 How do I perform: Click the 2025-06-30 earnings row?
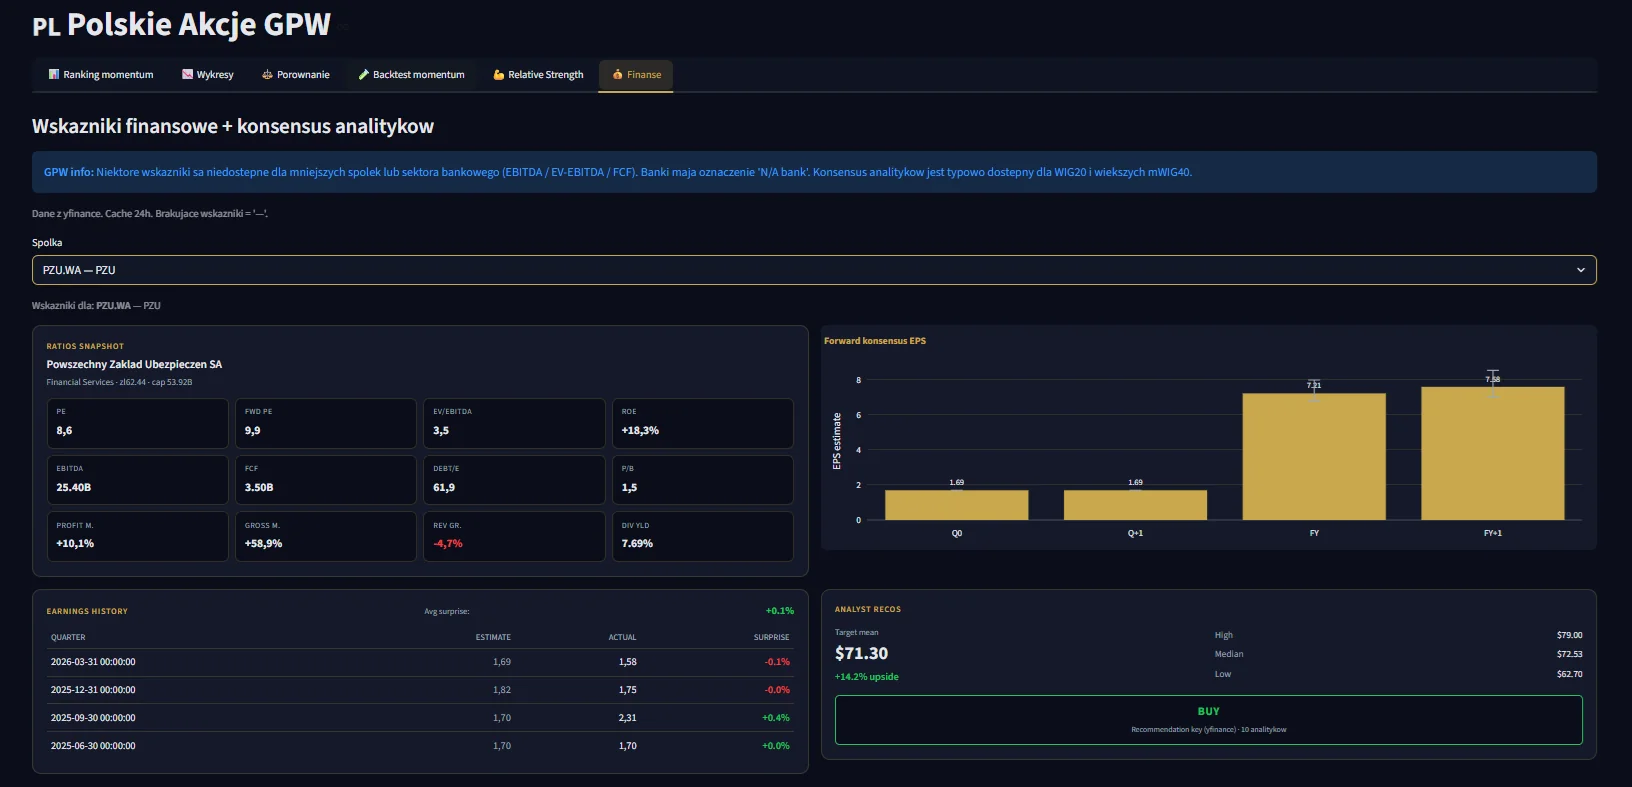pos(420,746)
